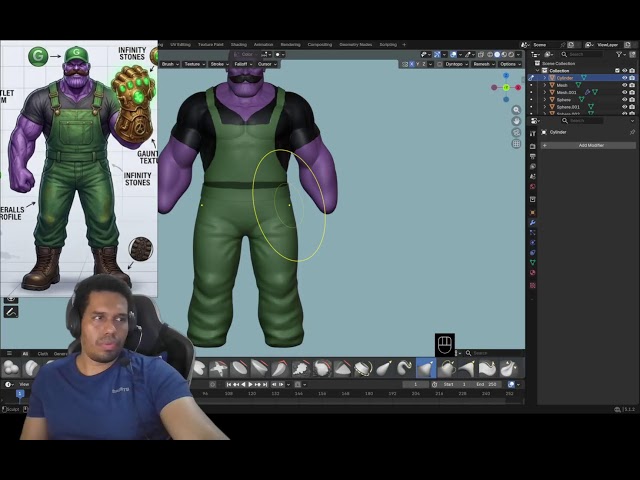This screenshot has height=480, width=640.
Task: Click the navigation gizmo green Y axis
Action: [x=506, y=87]
